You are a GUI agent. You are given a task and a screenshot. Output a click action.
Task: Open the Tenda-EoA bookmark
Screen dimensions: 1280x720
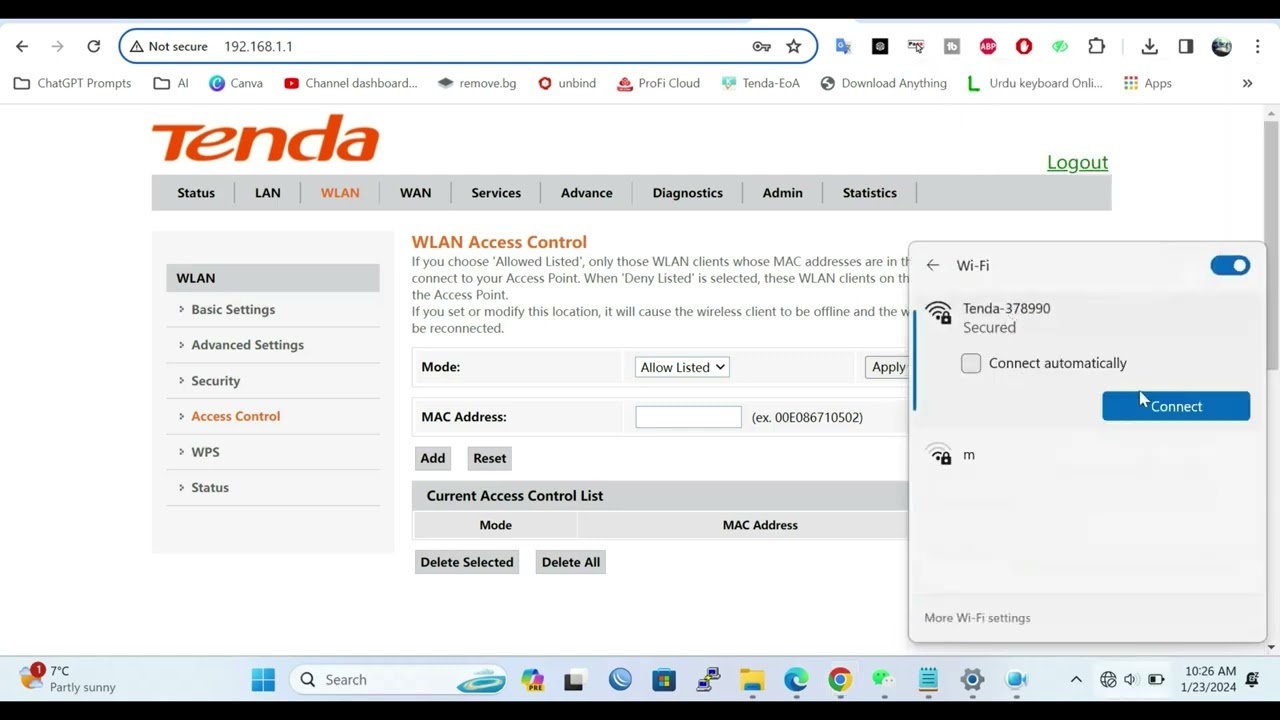pos(760,83)
